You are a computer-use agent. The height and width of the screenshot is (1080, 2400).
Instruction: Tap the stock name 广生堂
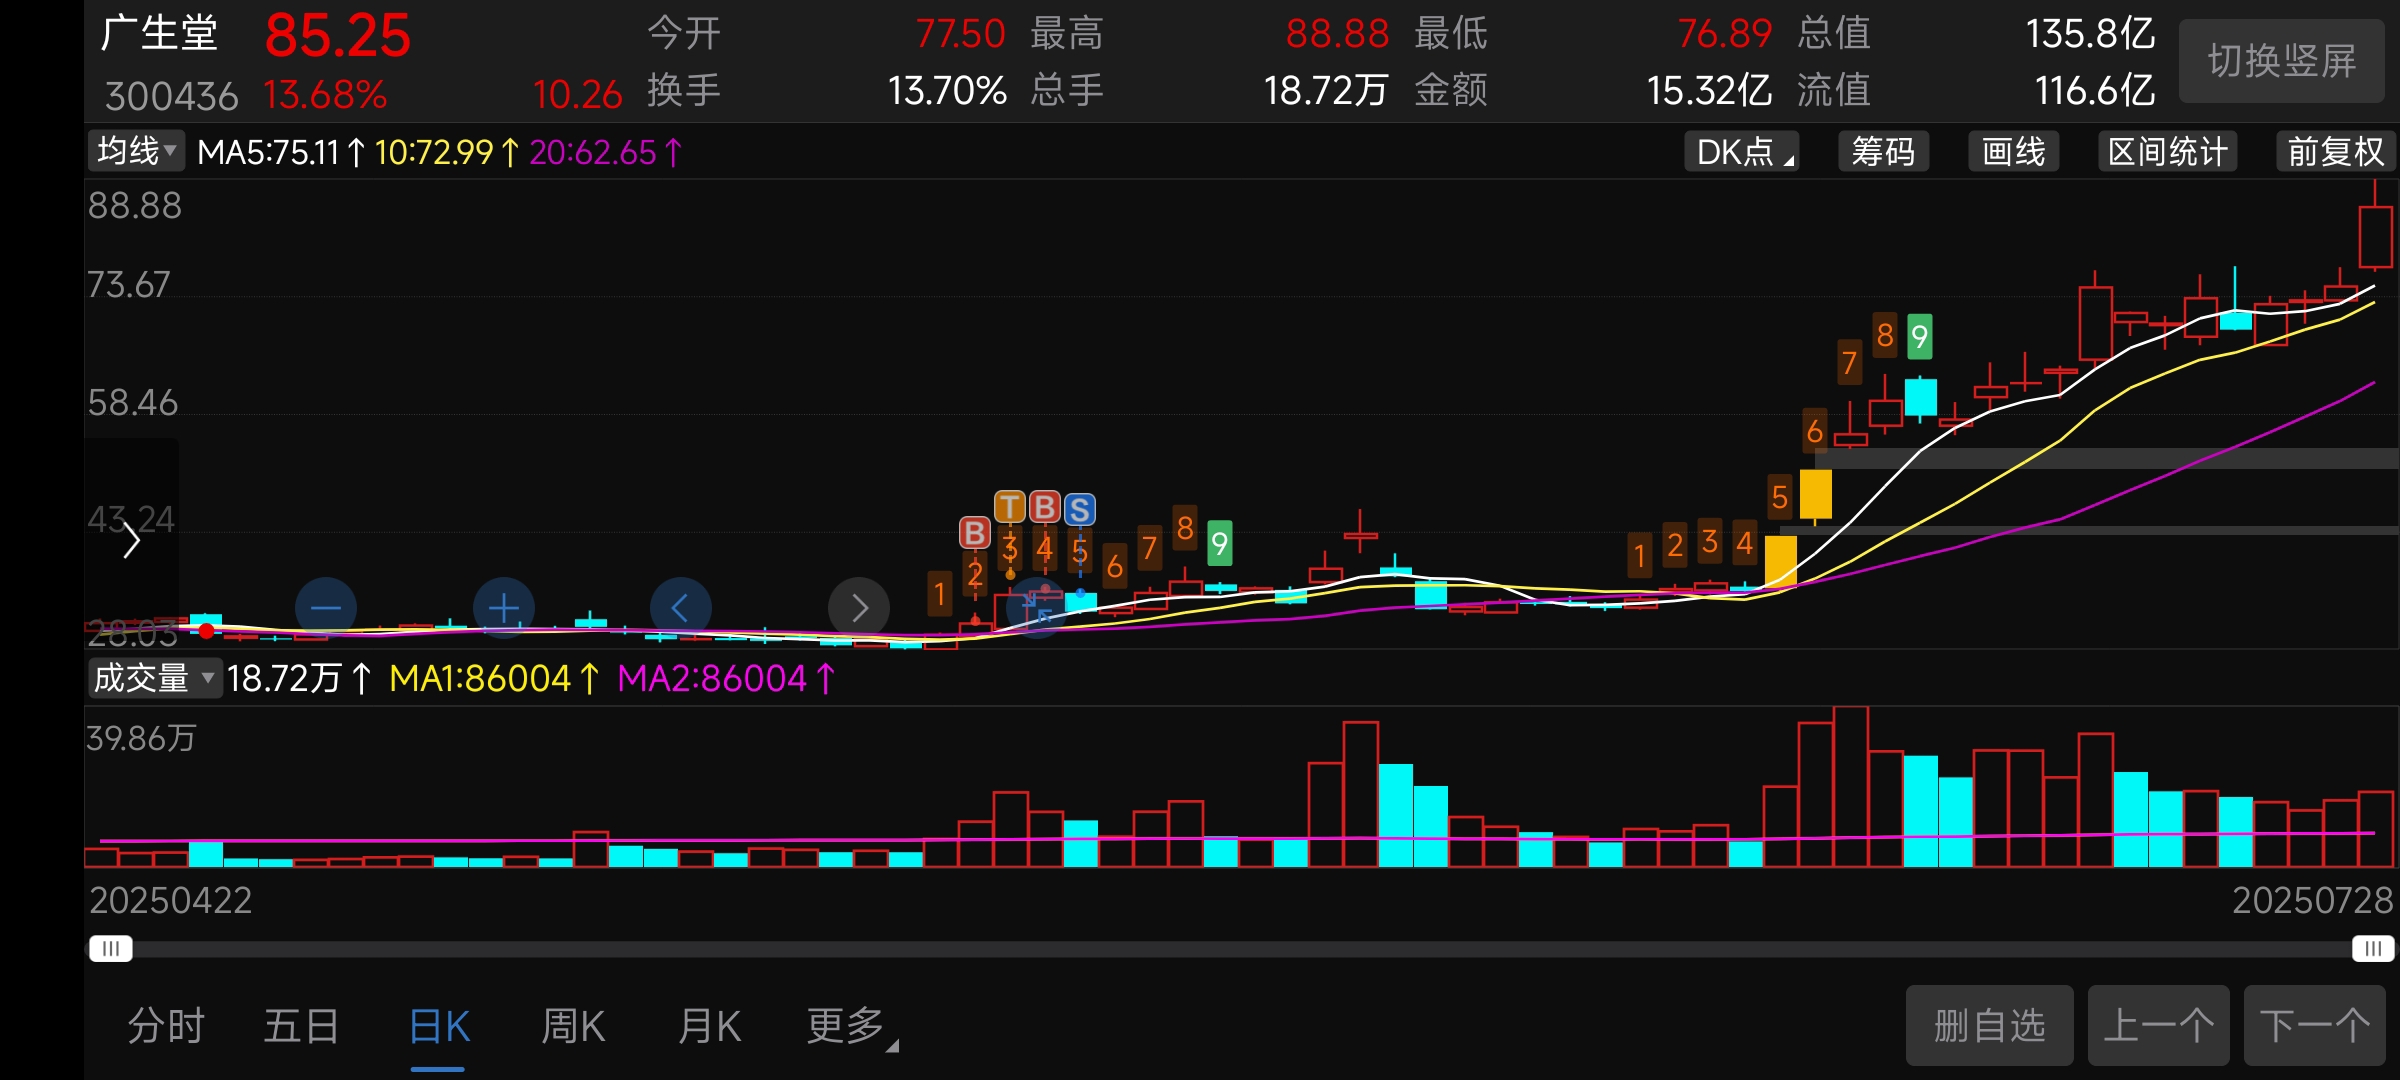[x=159, y=33]
